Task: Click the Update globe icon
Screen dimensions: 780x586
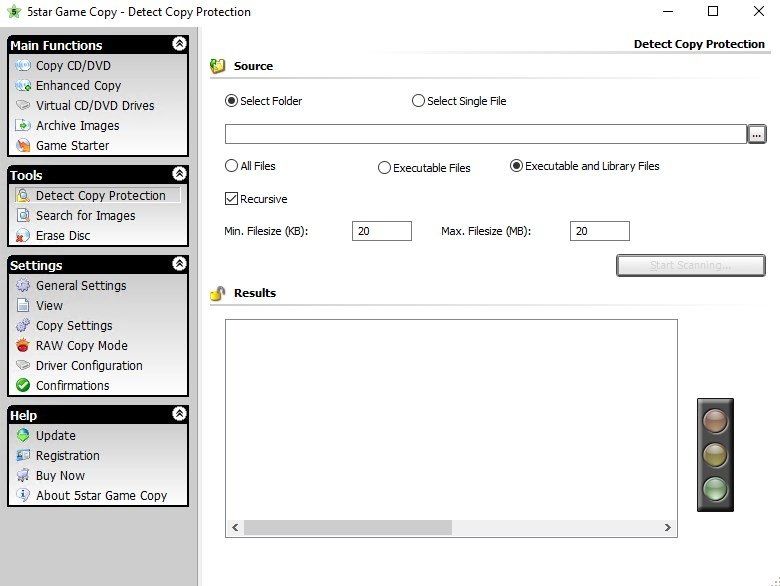Action: pos(23,436)
